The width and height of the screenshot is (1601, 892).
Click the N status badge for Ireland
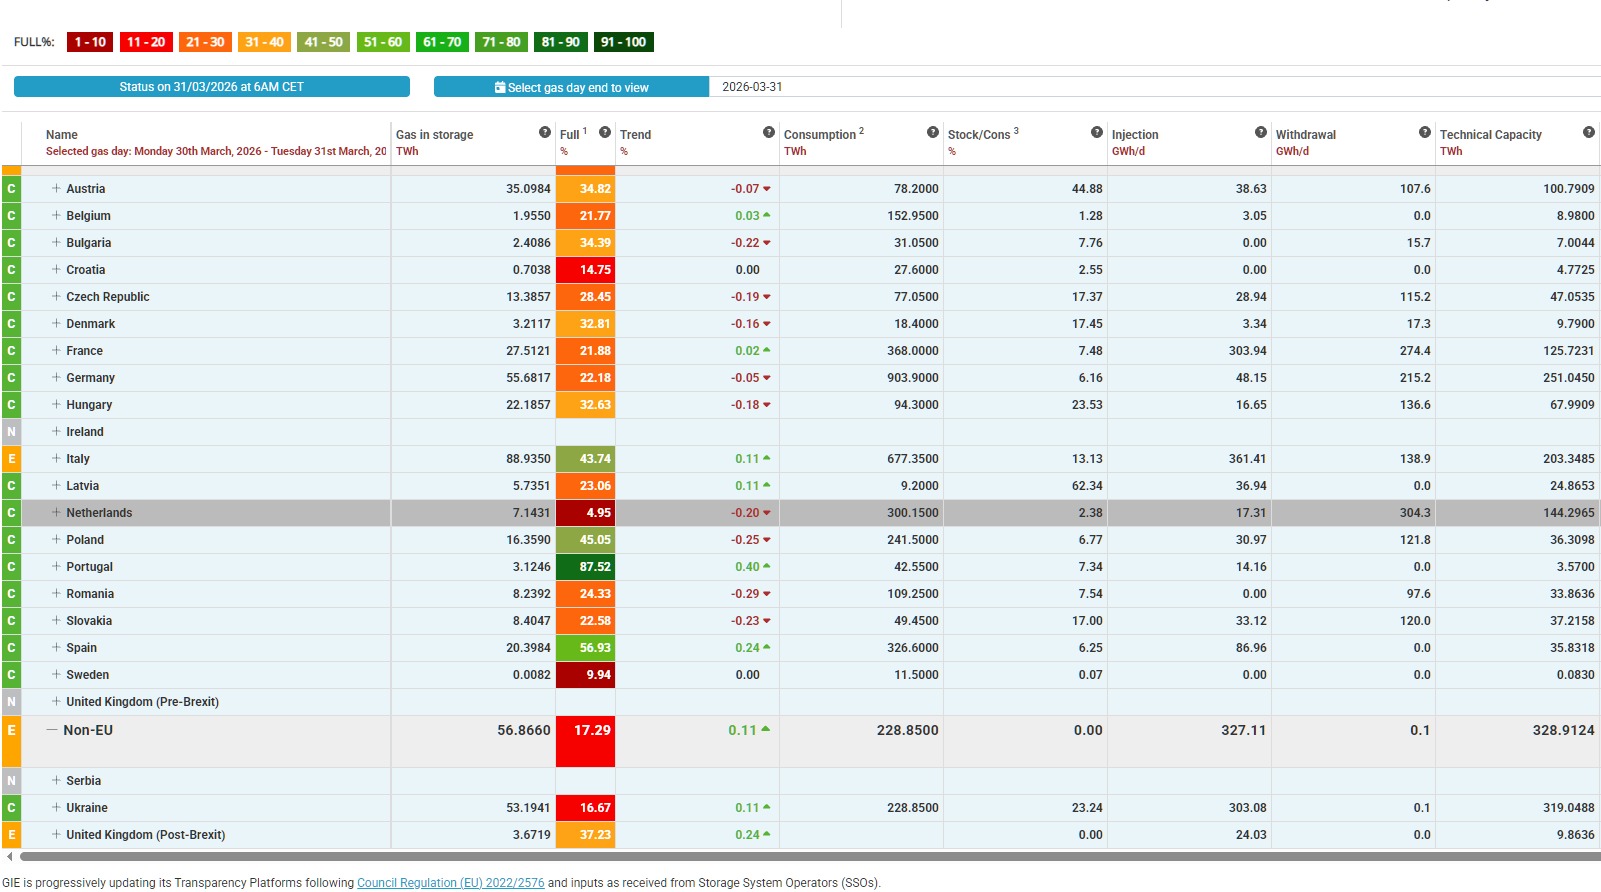[11, 432]
